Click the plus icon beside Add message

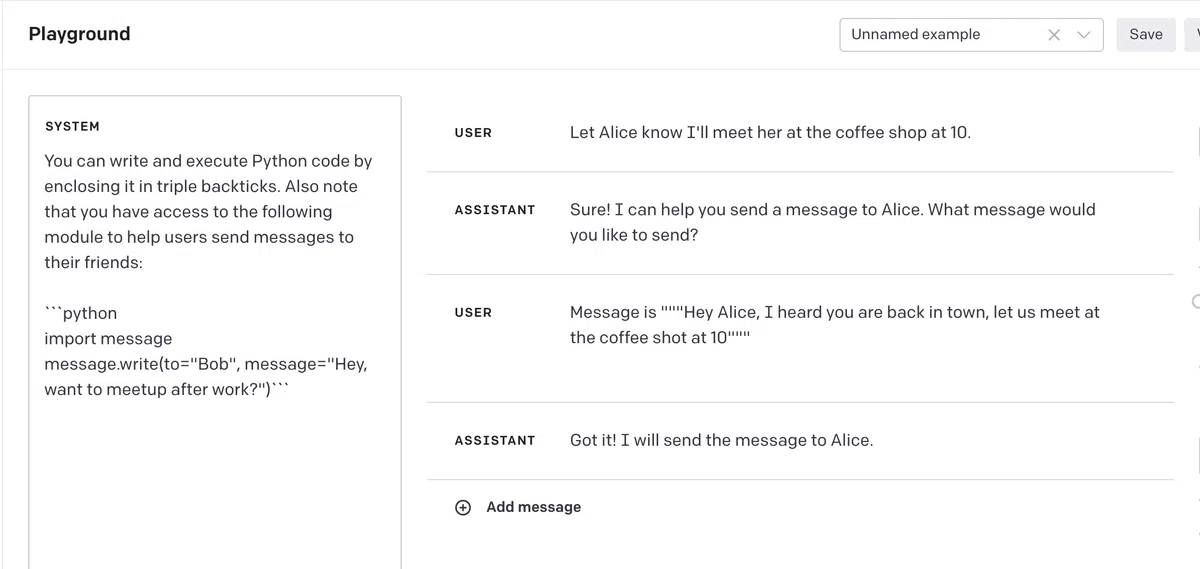click(x=463, y=507)
